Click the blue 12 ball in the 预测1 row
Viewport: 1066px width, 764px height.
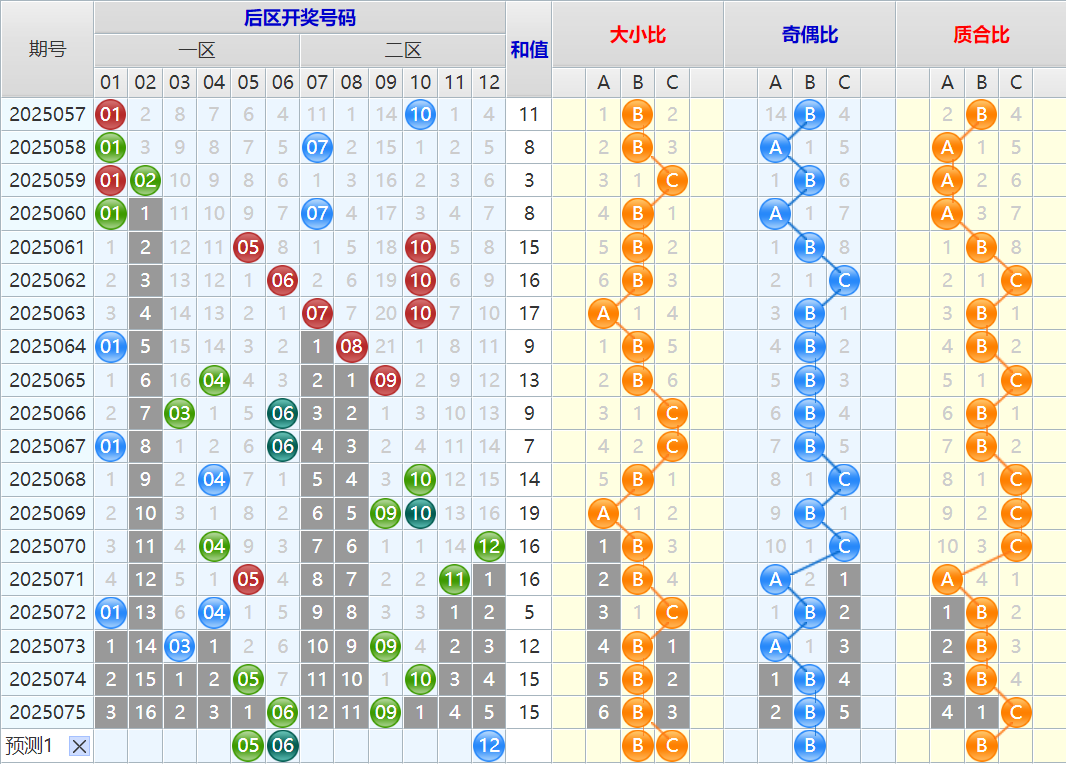point(489,746)
